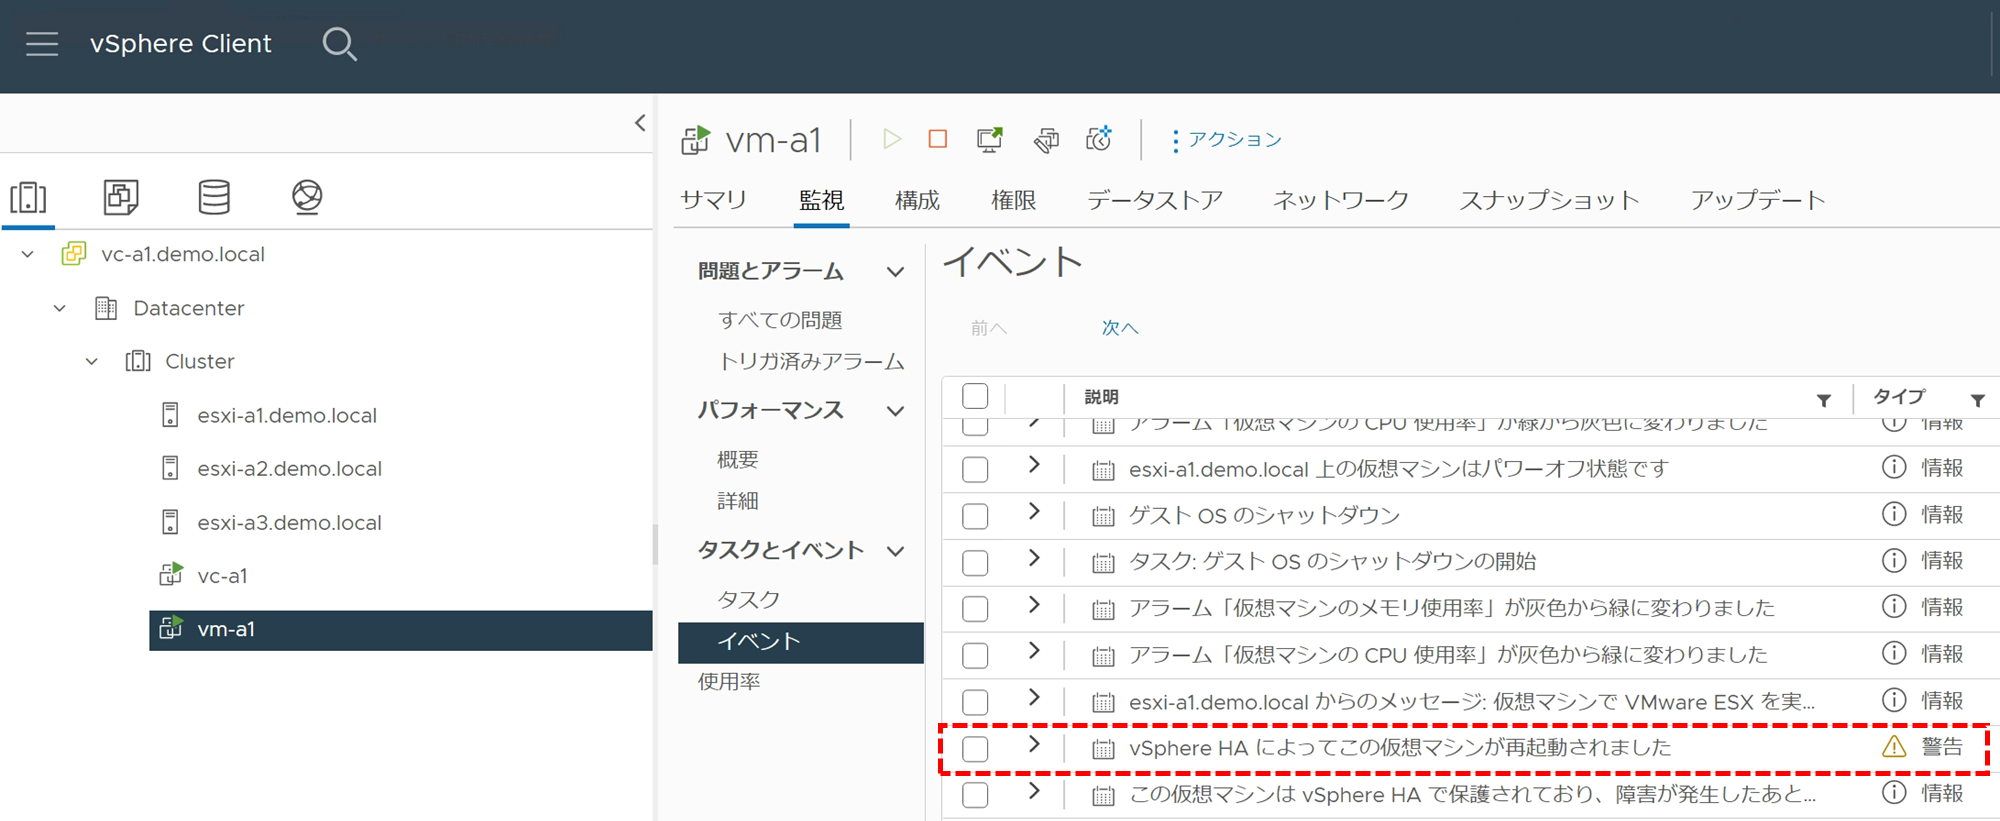This screenshot has height=821, width=2000.
Task: Click VM icon beside vc-a1
Action: tap(171, 575)
